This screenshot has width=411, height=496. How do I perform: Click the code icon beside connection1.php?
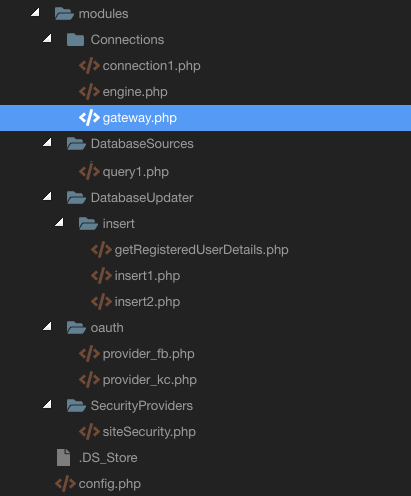(x=89, y=66)
